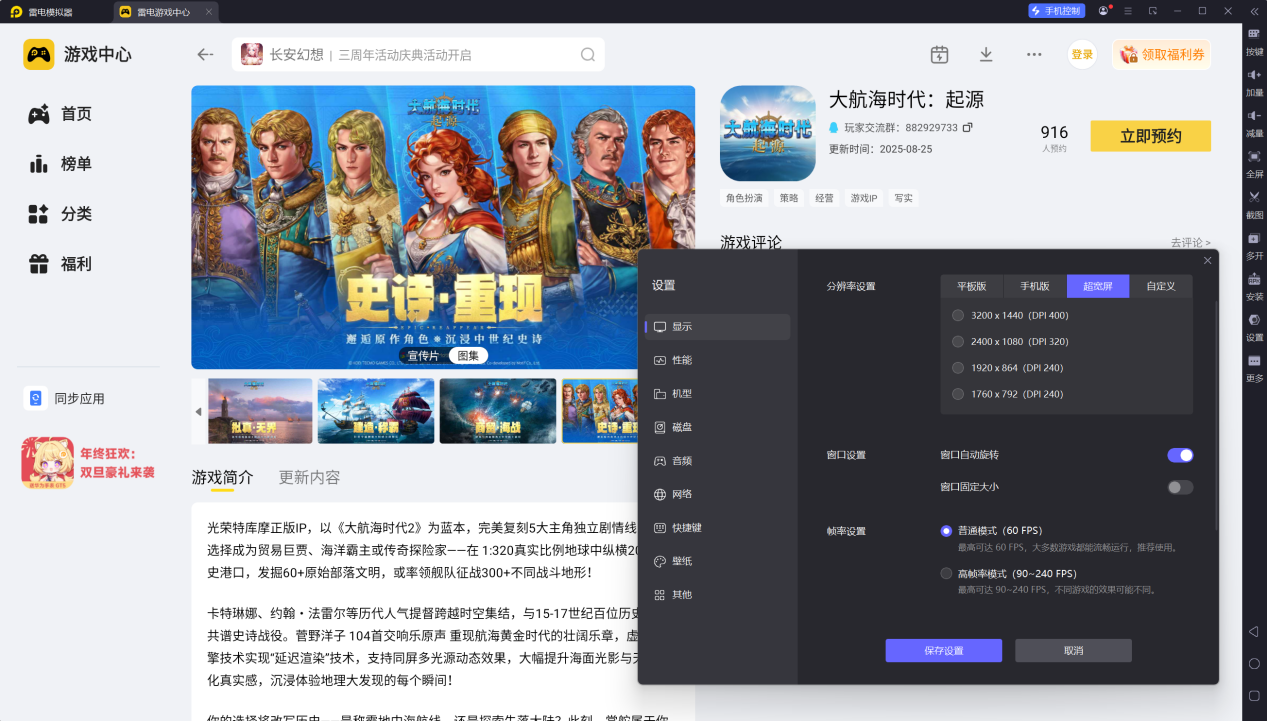Open 磁盘 settings category
This screenshot has height=721, width=1267.
click(x=717, y=427)
